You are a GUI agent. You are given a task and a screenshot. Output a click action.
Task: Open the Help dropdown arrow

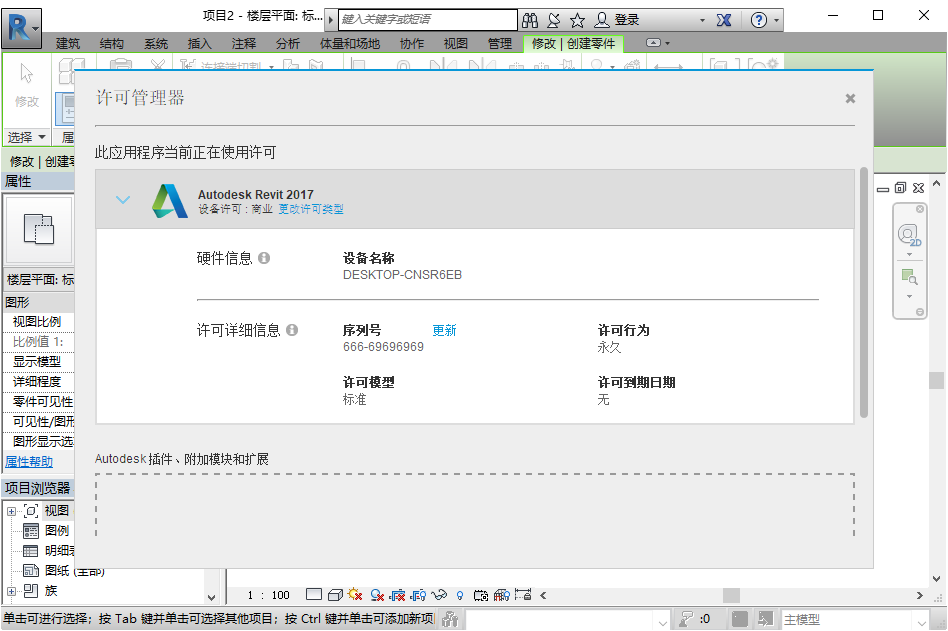click(777, 21)
